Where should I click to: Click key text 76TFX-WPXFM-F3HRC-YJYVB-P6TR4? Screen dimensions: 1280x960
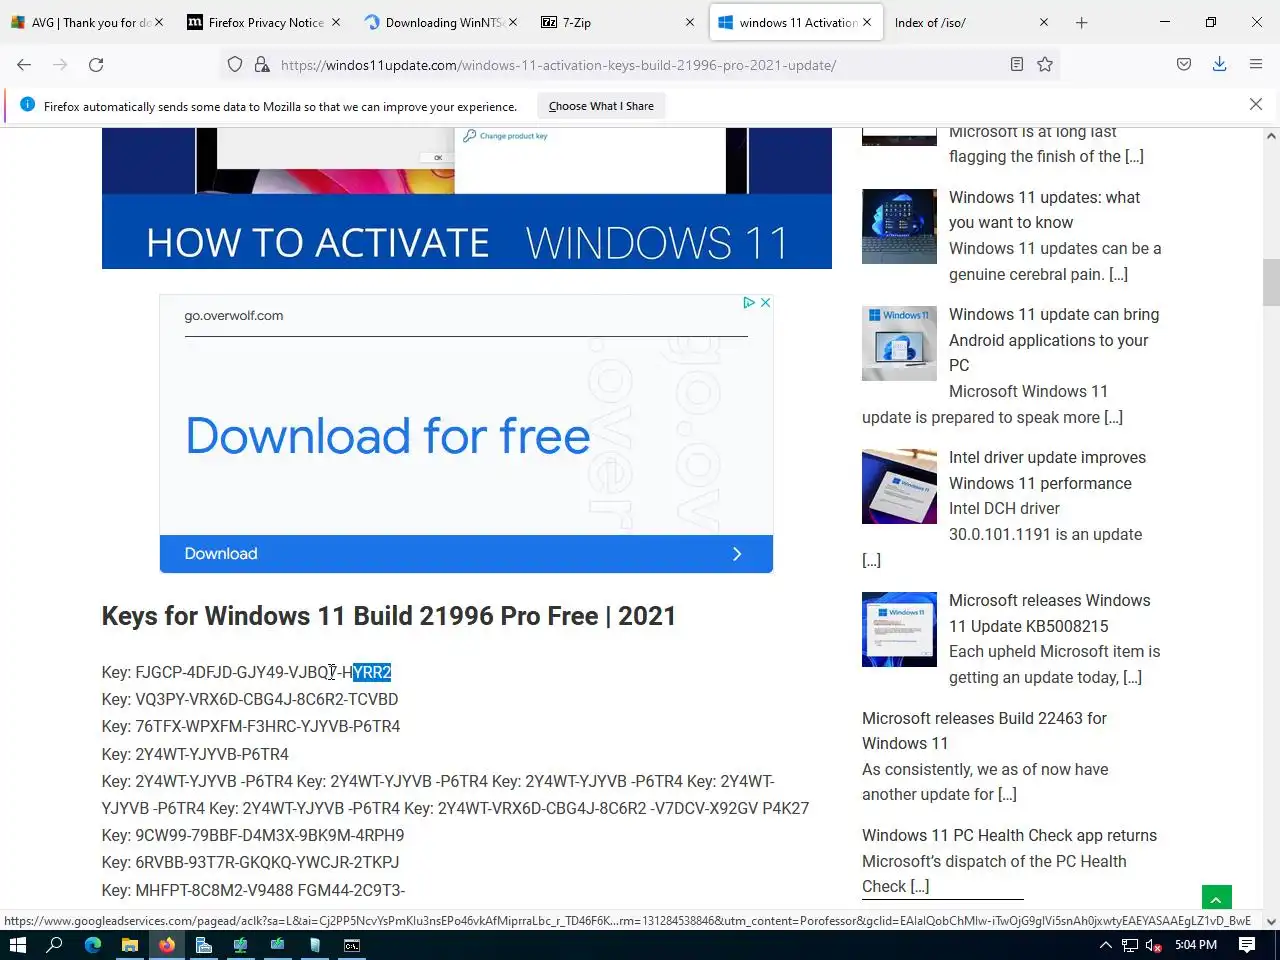[268, 726]
